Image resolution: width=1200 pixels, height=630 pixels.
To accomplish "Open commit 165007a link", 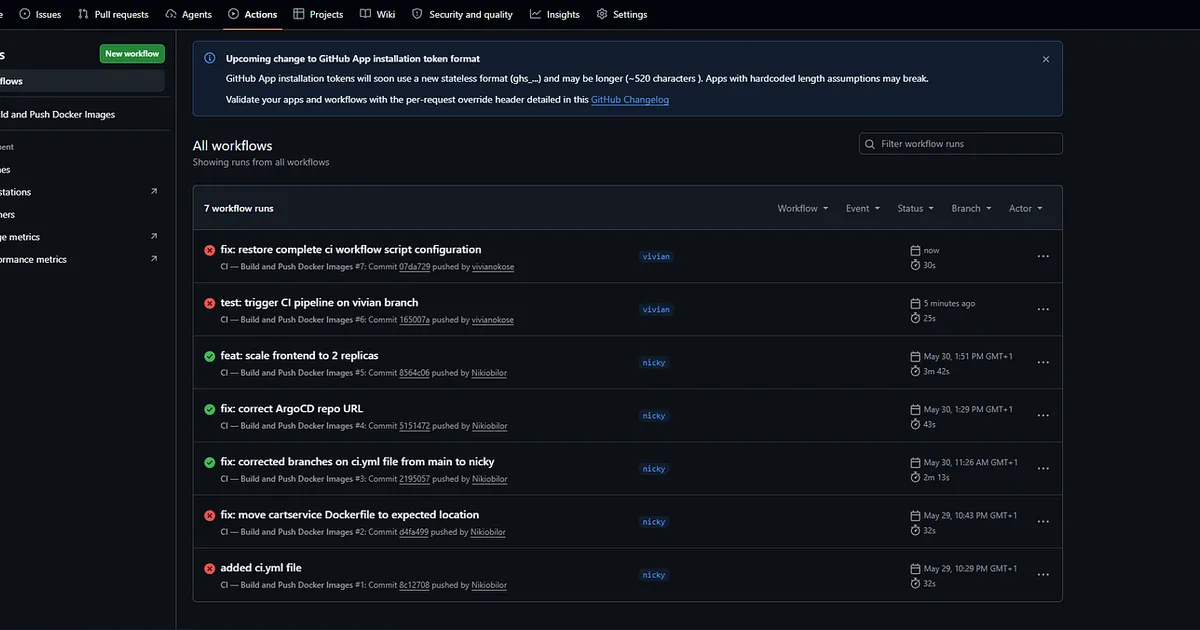I will (414, 320).
